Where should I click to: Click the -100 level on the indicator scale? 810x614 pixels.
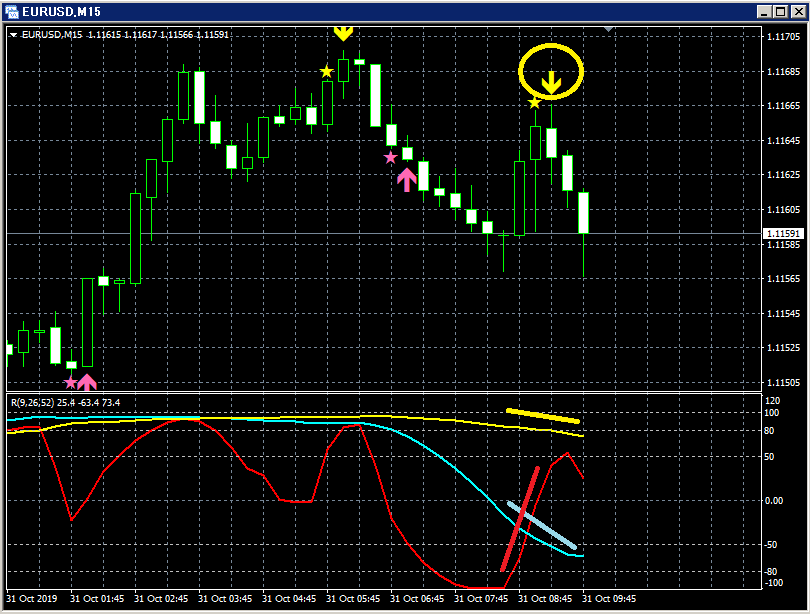[774, 582]
